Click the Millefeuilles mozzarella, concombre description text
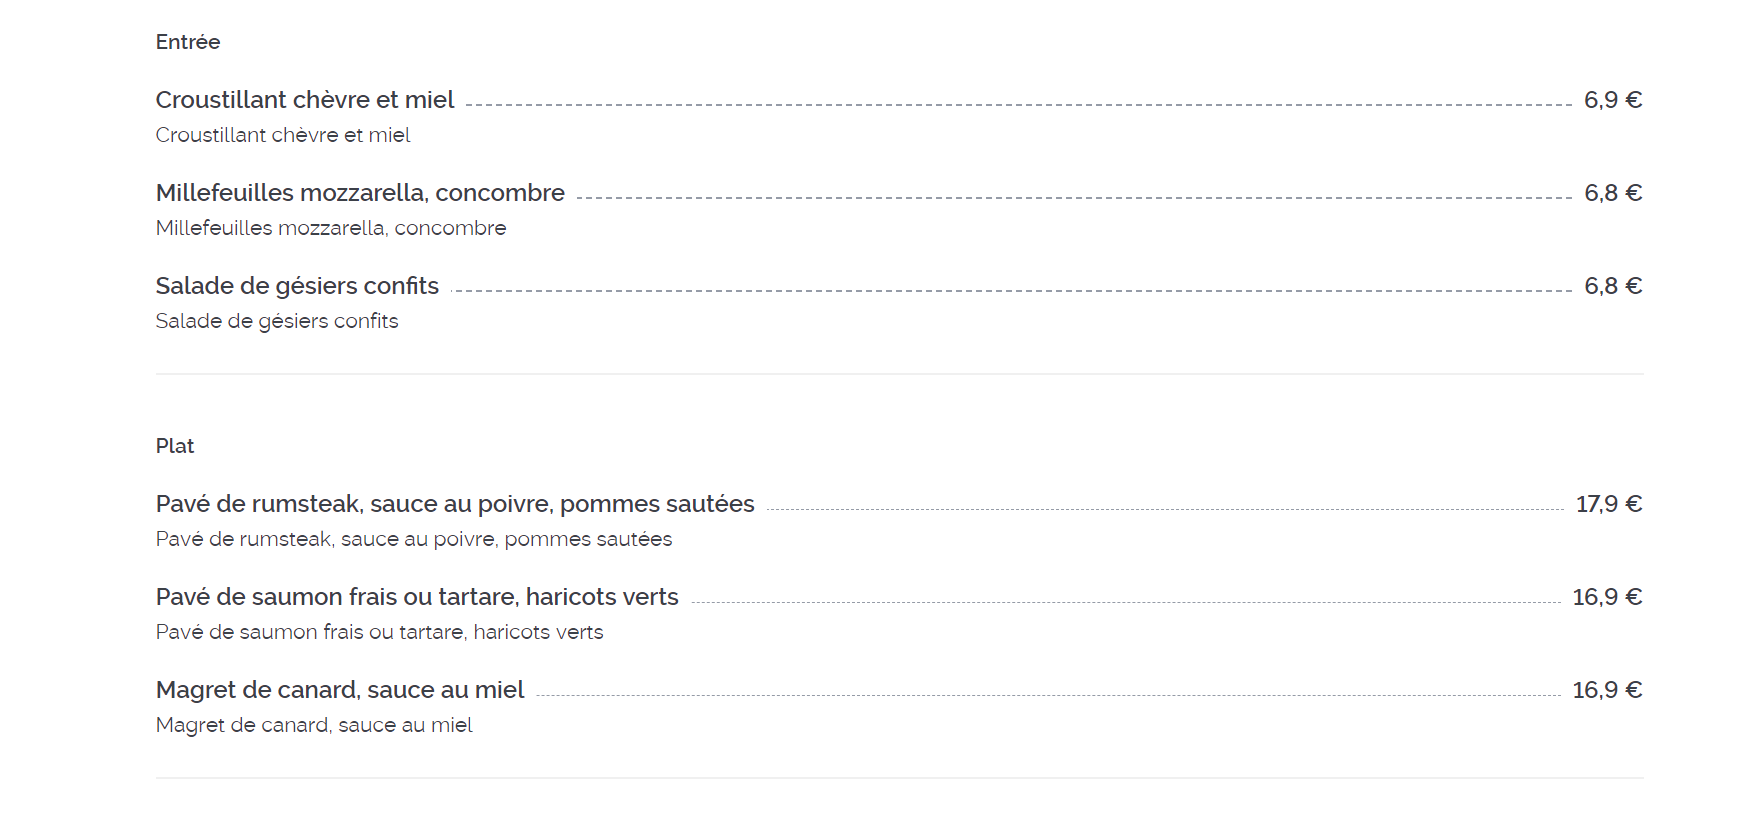 coord(331,228)
